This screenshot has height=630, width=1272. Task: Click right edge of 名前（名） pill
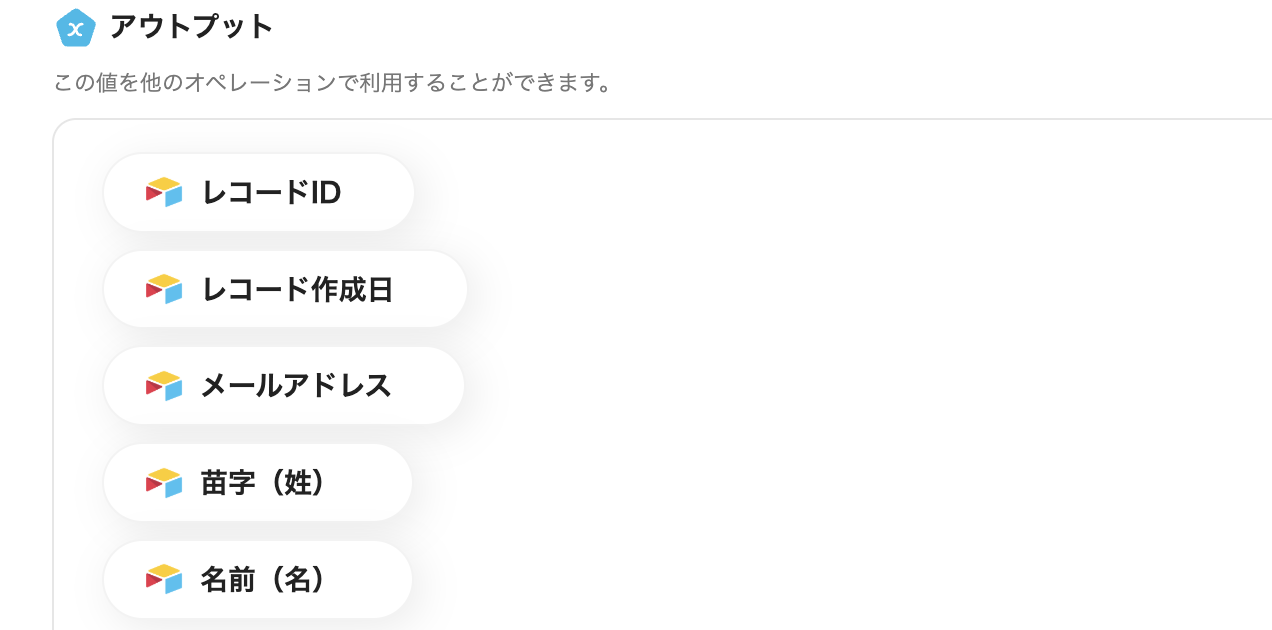click(x=396, y=579)
